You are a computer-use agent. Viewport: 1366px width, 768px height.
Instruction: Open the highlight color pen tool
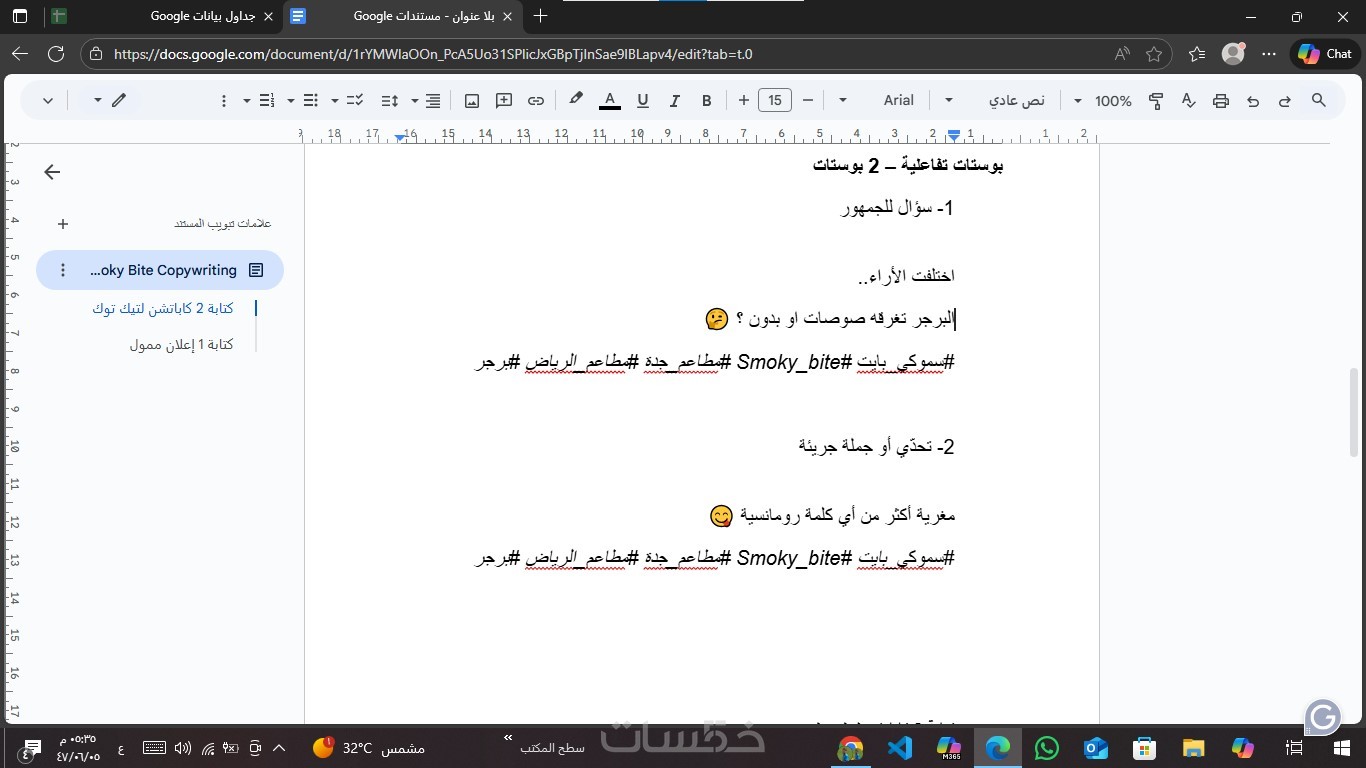(576, 99)
